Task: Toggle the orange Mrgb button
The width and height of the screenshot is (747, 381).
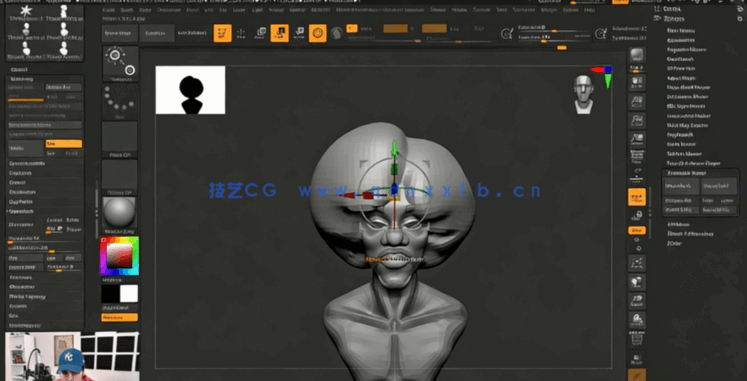Action: coord(352,28)
